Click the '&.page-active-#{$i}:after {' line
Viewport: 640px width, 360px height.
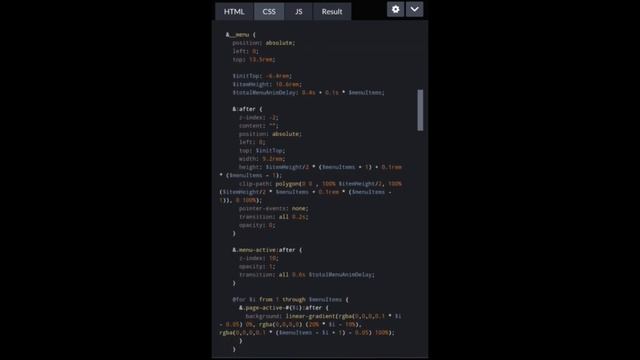(284, 308)
